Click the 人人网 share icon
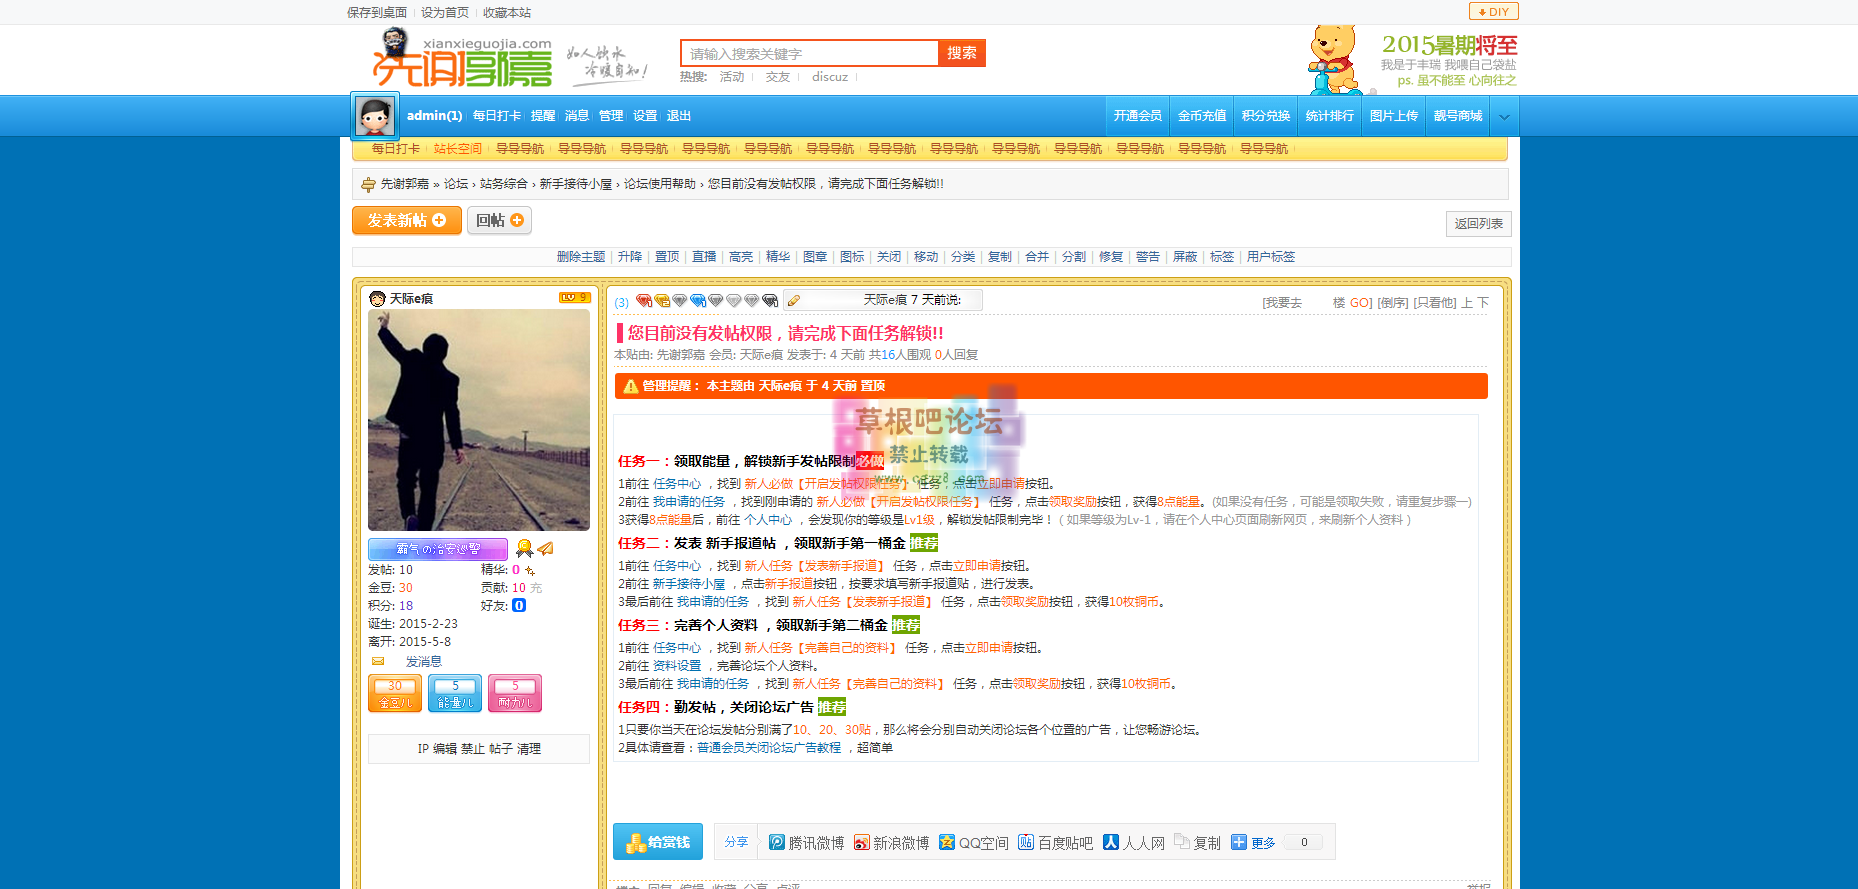Viewport: 1858px width, 889px height. click(1111, 843)
